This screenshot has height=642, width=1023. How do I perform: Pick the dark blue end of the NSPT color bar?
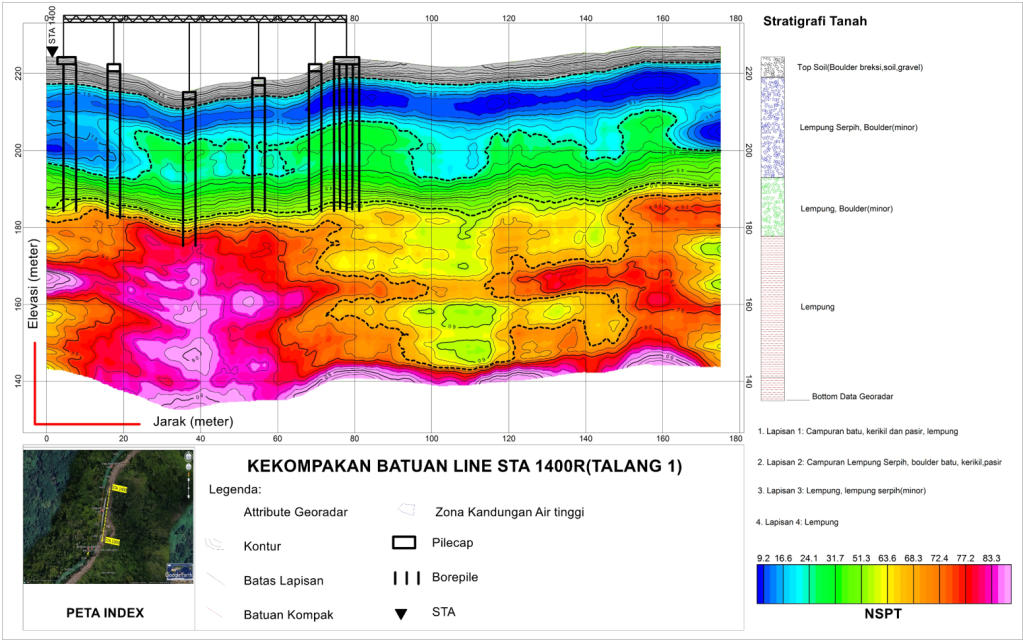[764, 585]
